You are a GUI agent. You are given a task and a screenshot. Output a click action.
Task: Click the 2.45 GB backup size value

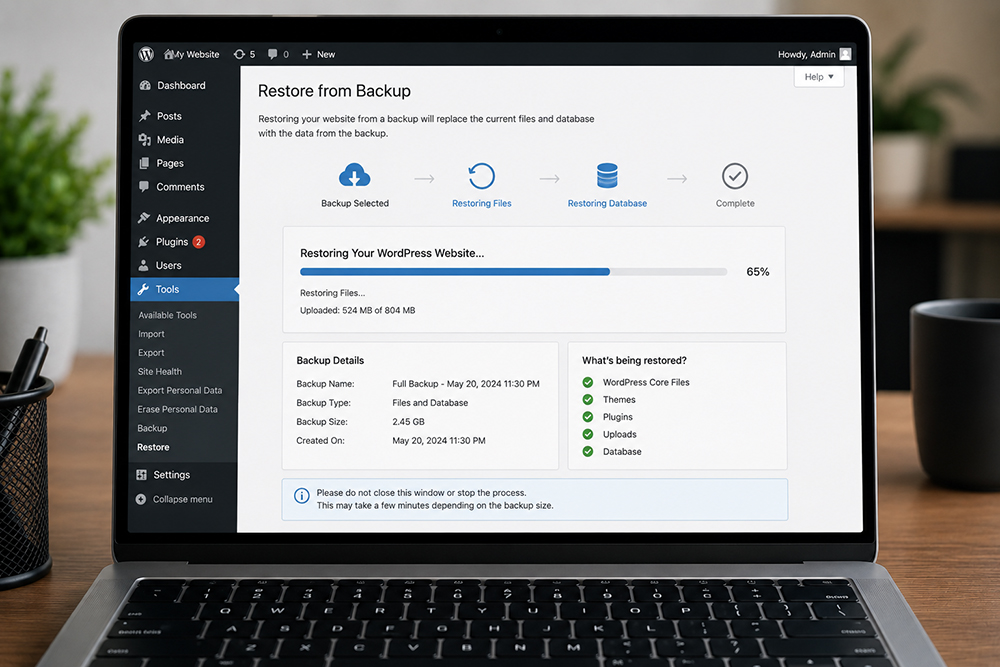(x=408, y=421)
